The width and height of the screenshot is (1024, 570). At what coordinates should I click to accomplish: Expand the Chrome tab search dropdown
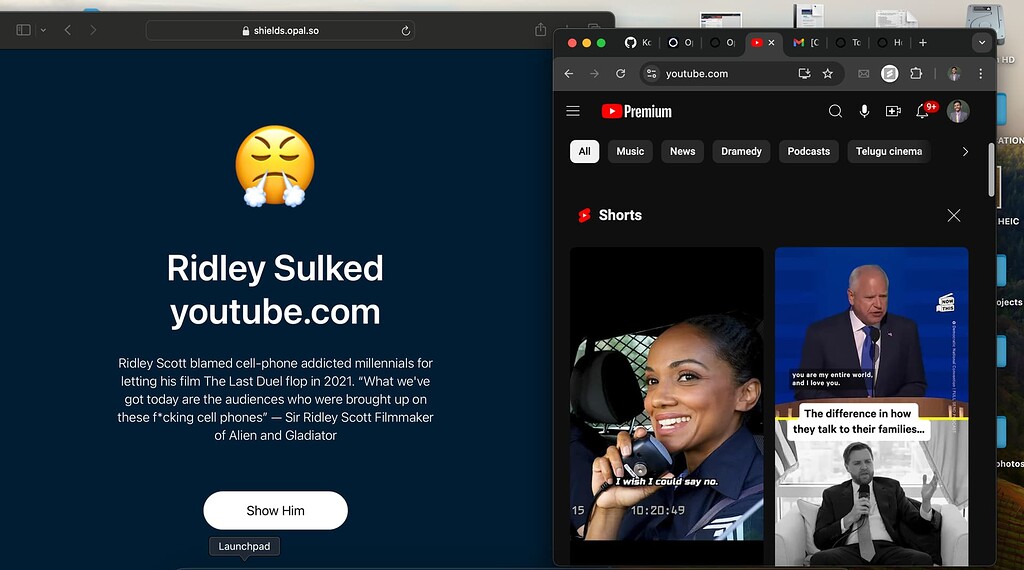point(982,43)
